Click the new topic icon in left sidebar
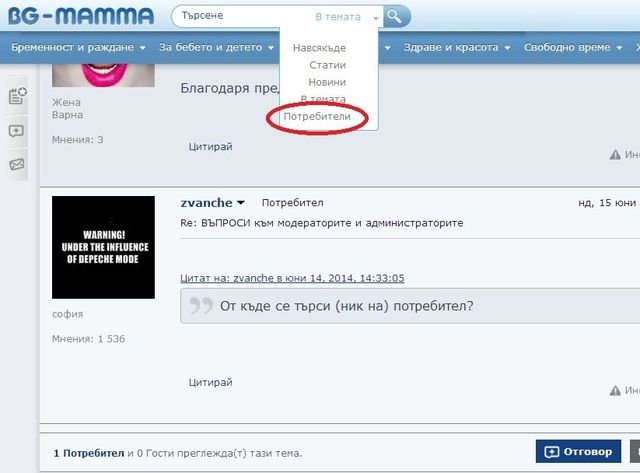The width and height of the screenshot is (640, 473). click(17, 97)
